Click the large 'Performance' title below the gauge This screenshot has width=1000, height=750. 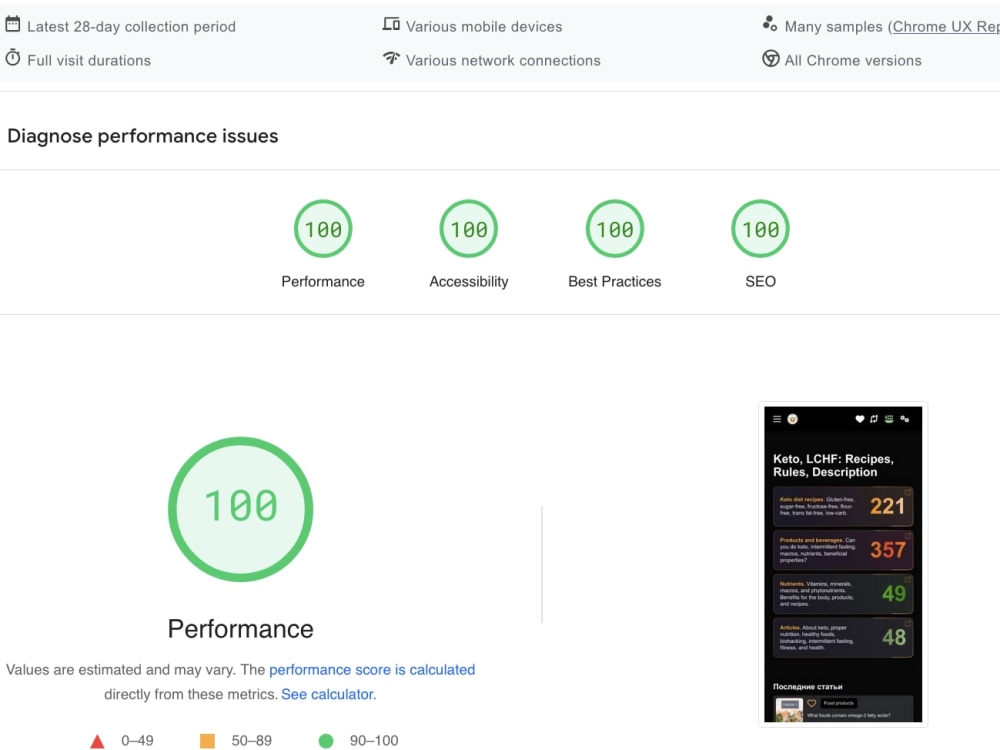click(240, 629)
